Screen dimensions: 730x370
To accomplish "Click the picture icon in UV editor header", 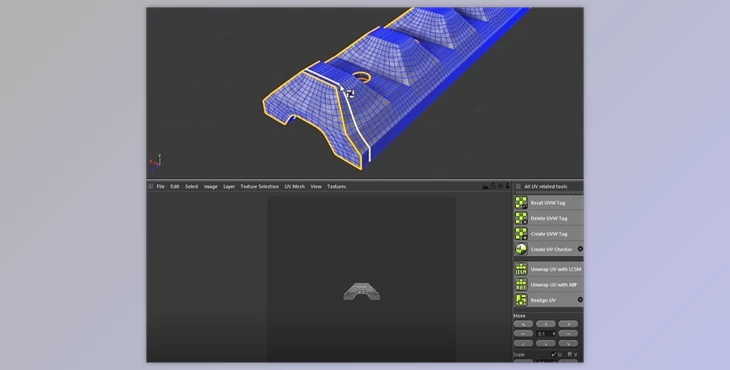I will pos(486,186).
